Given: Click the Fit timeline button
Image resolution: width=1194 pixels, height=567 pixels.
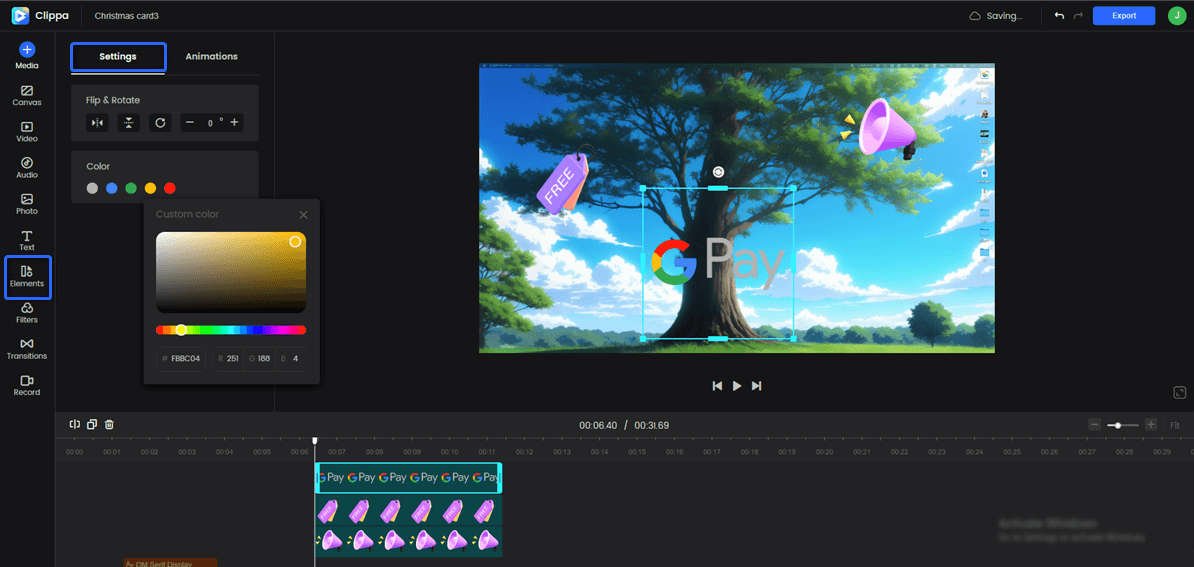Looking at the screenshot, I should coord(1175,425).
